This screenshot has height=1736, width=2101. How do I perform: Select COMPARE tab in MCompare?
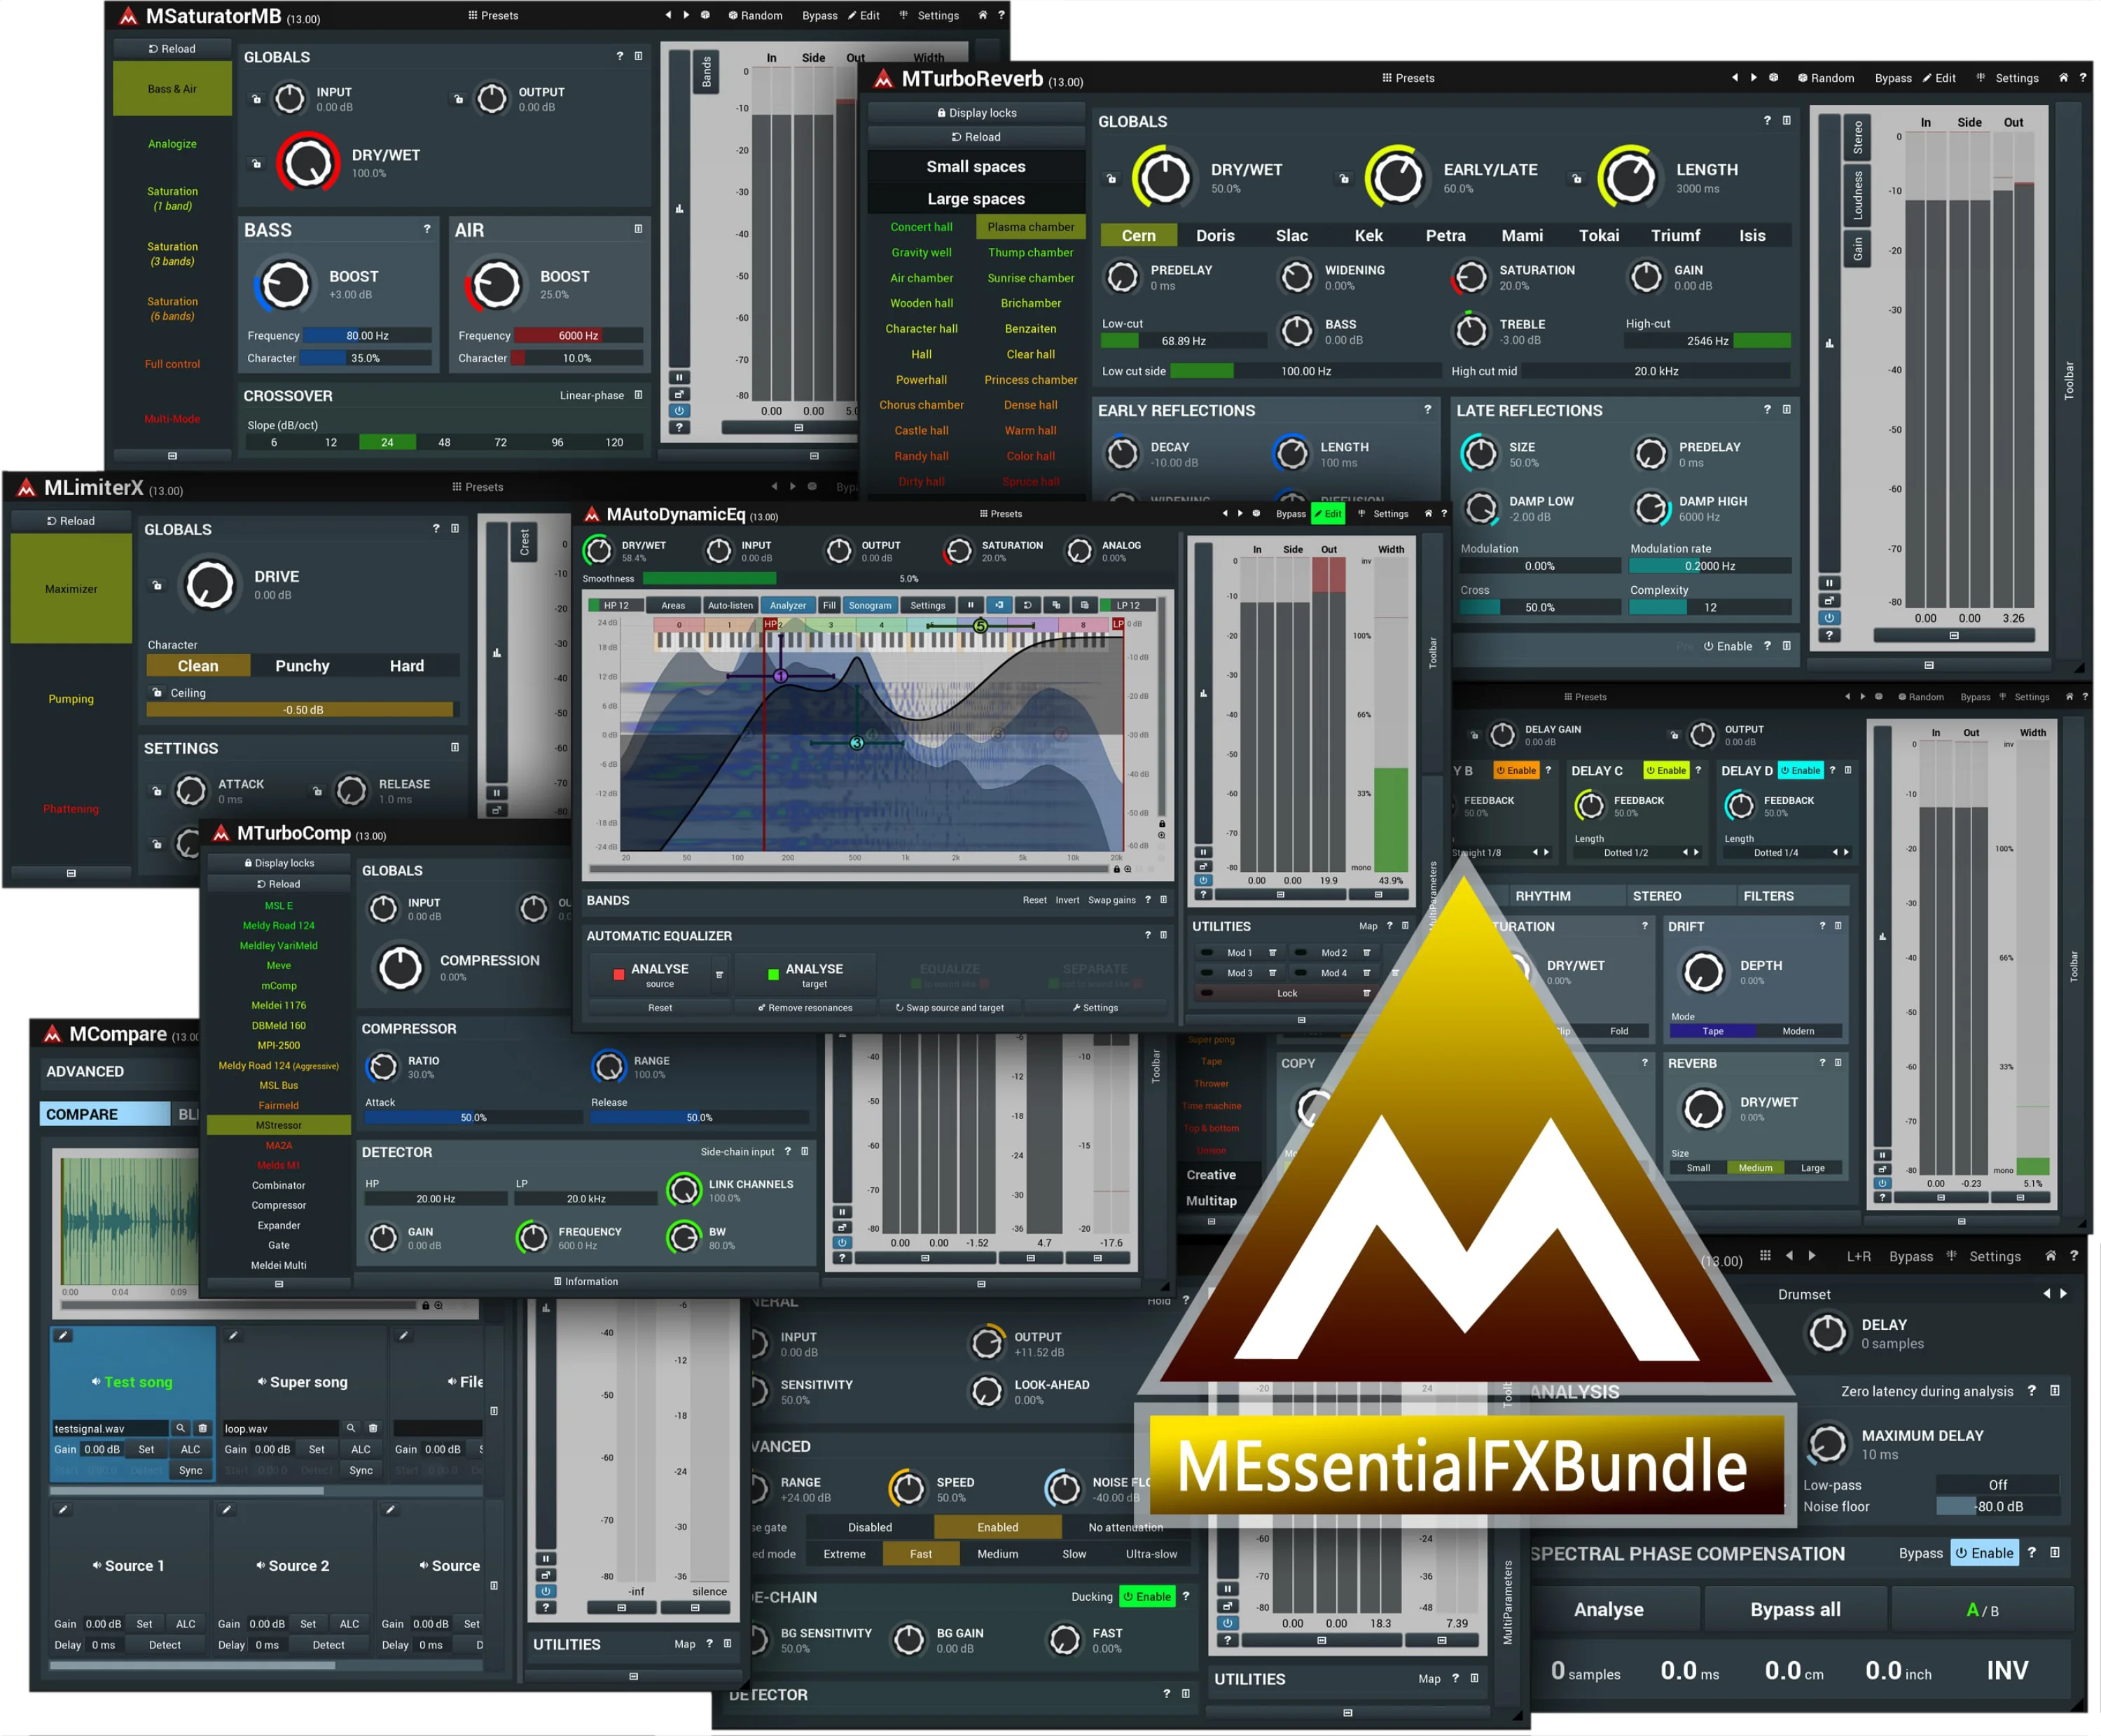point(105,1114)
